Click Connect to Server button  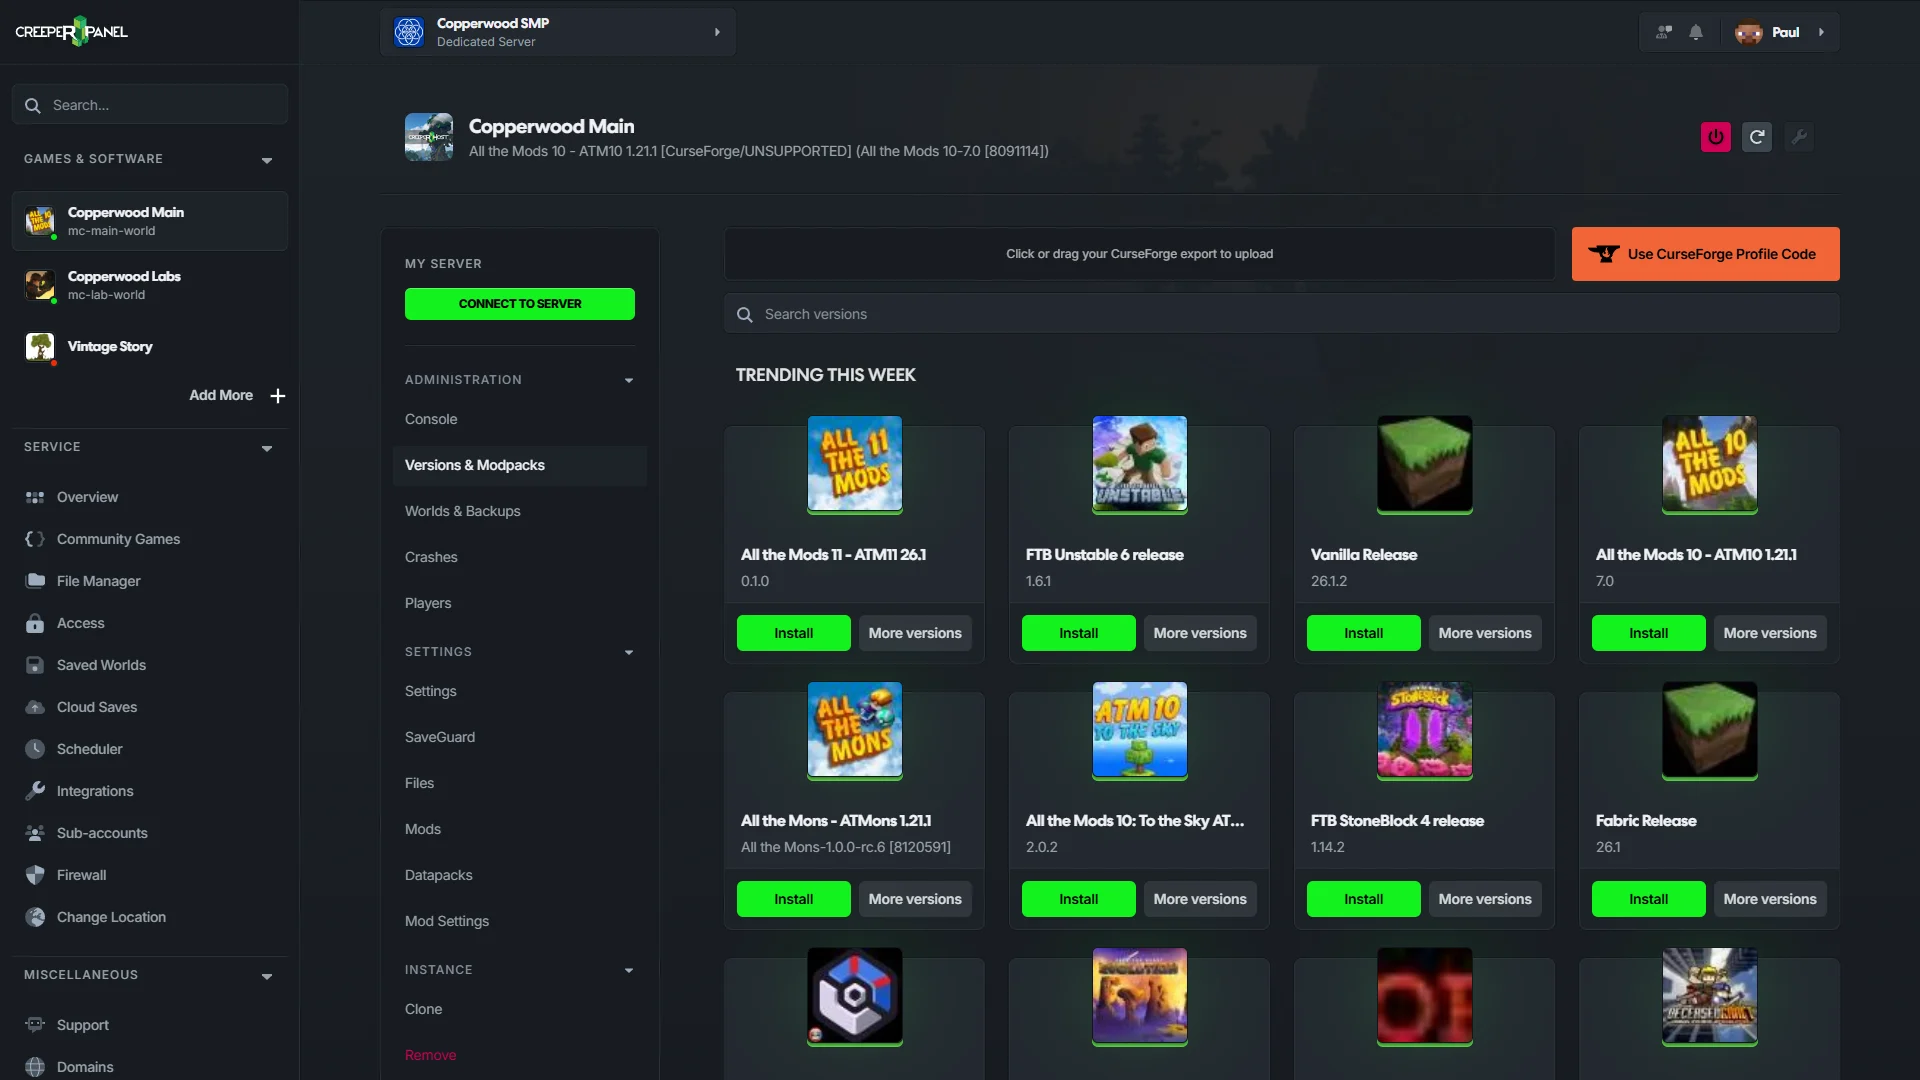520,304
